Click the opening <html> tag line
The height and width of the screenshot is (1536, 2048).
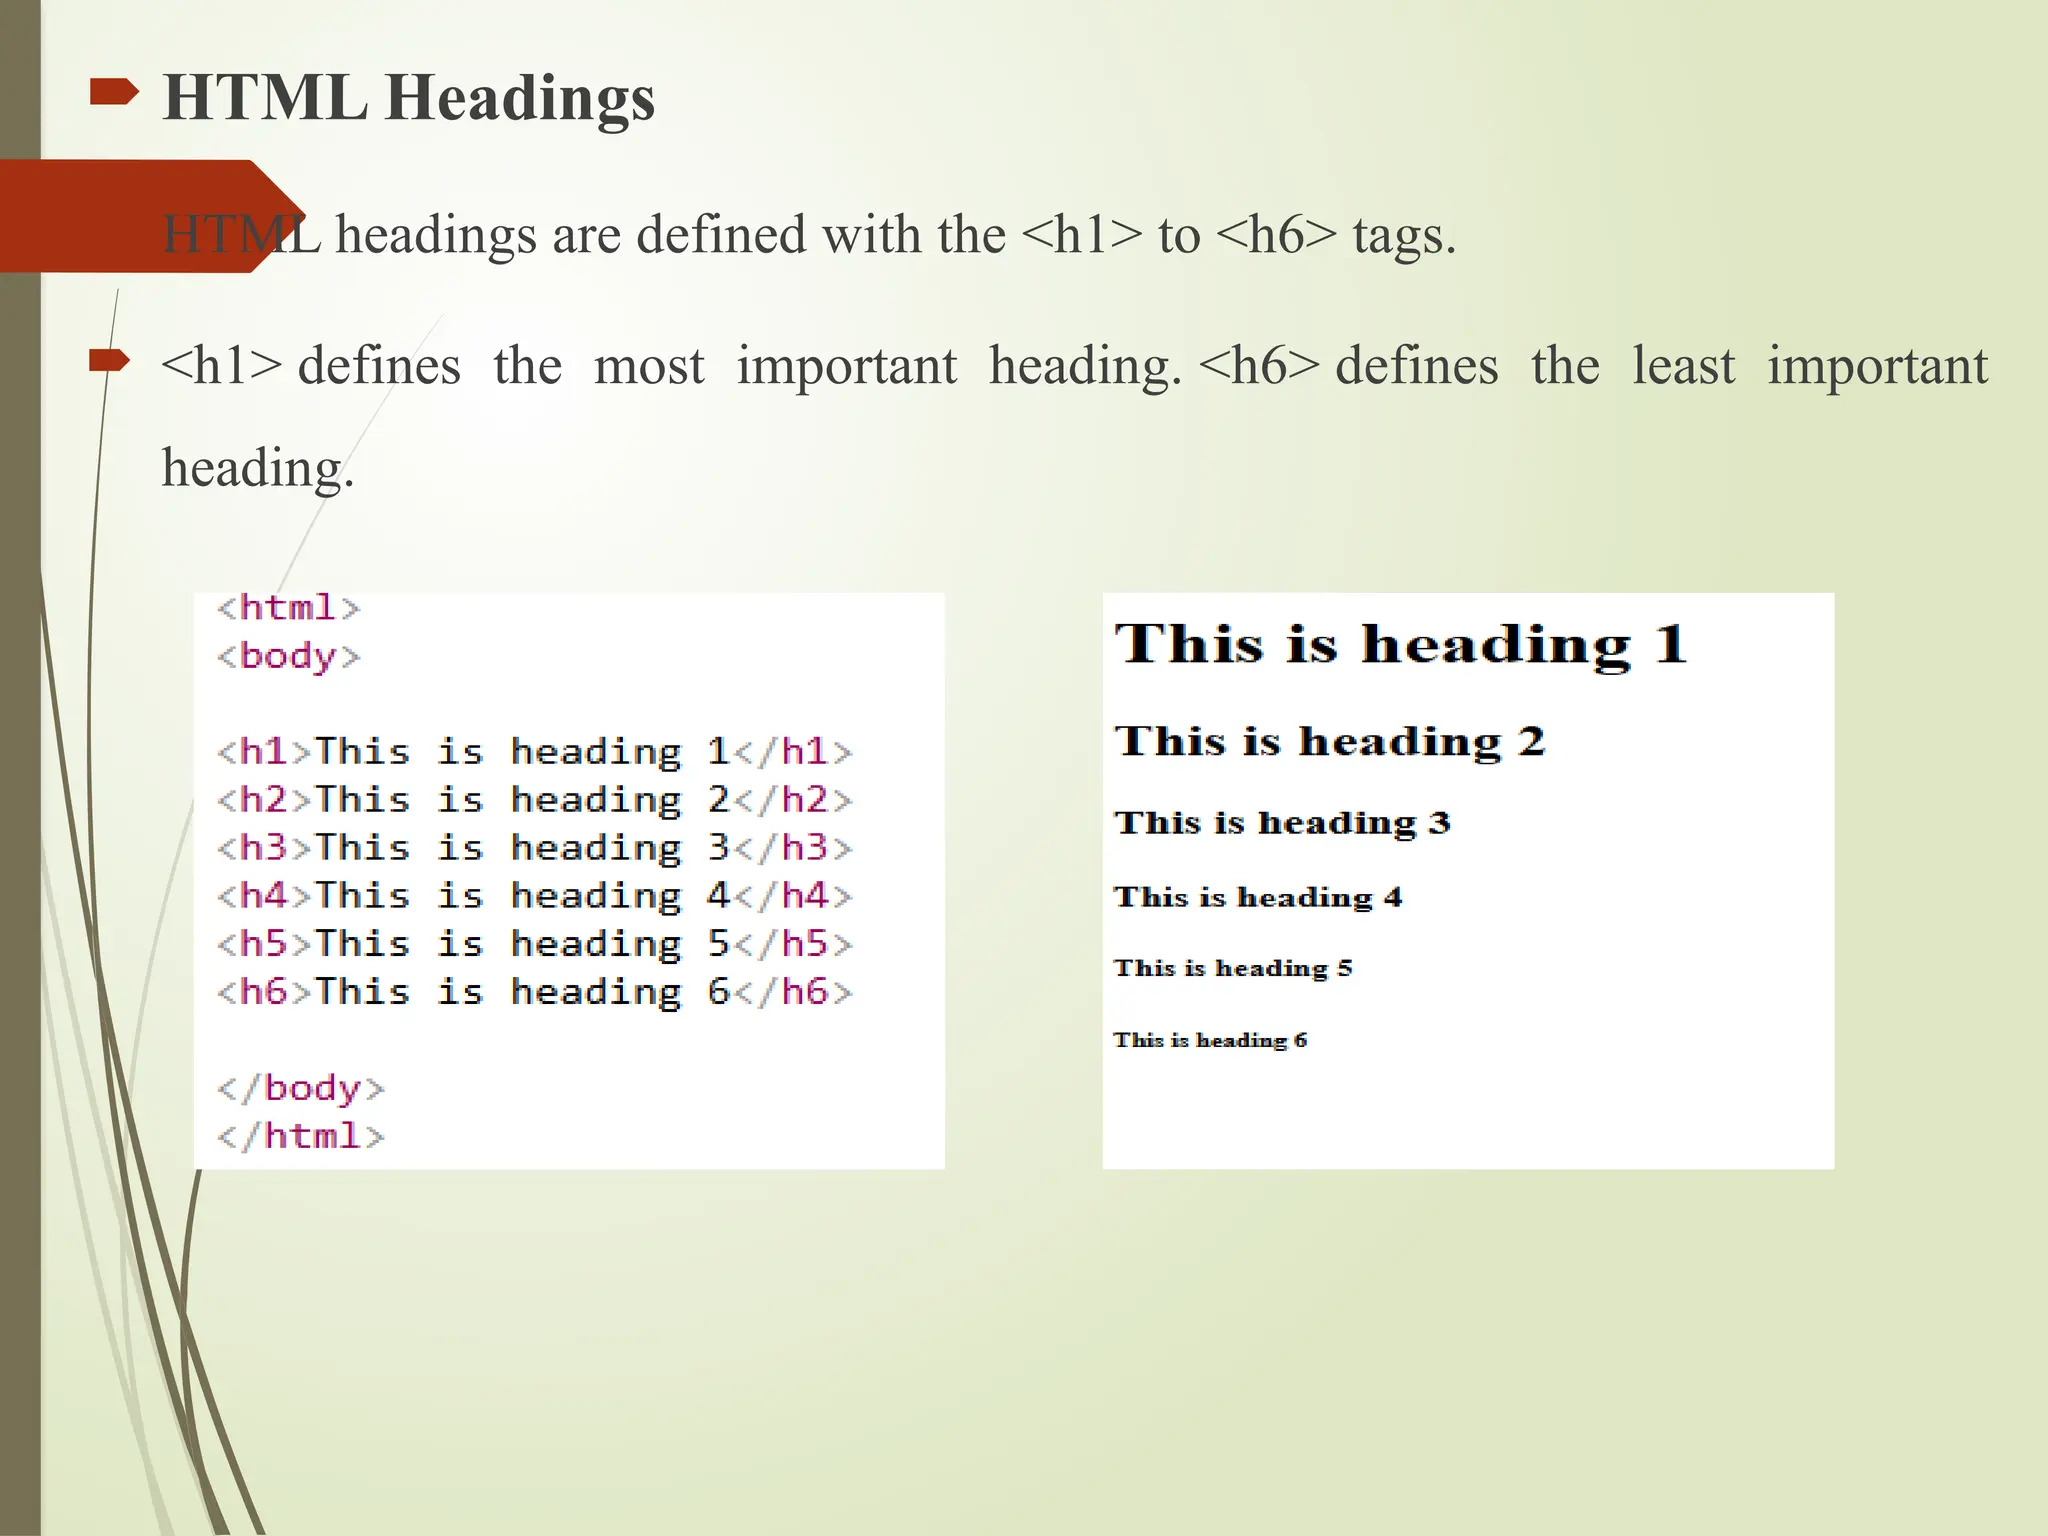tap(288, 607)
